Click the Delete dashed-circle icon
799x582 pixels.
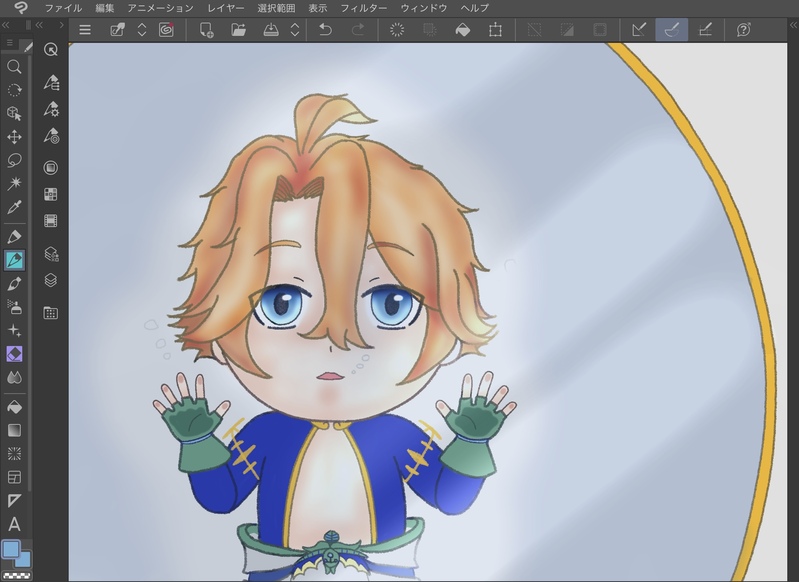click(x=397, y=30)
